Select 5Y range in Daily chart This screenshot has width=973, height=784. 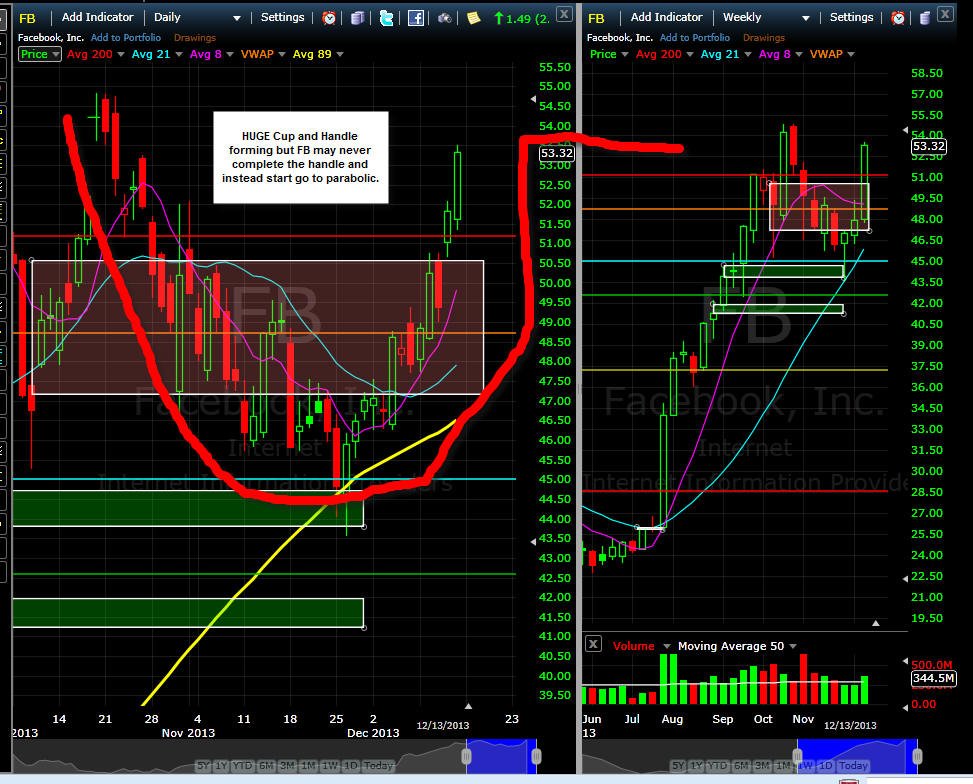click(203, 765)
